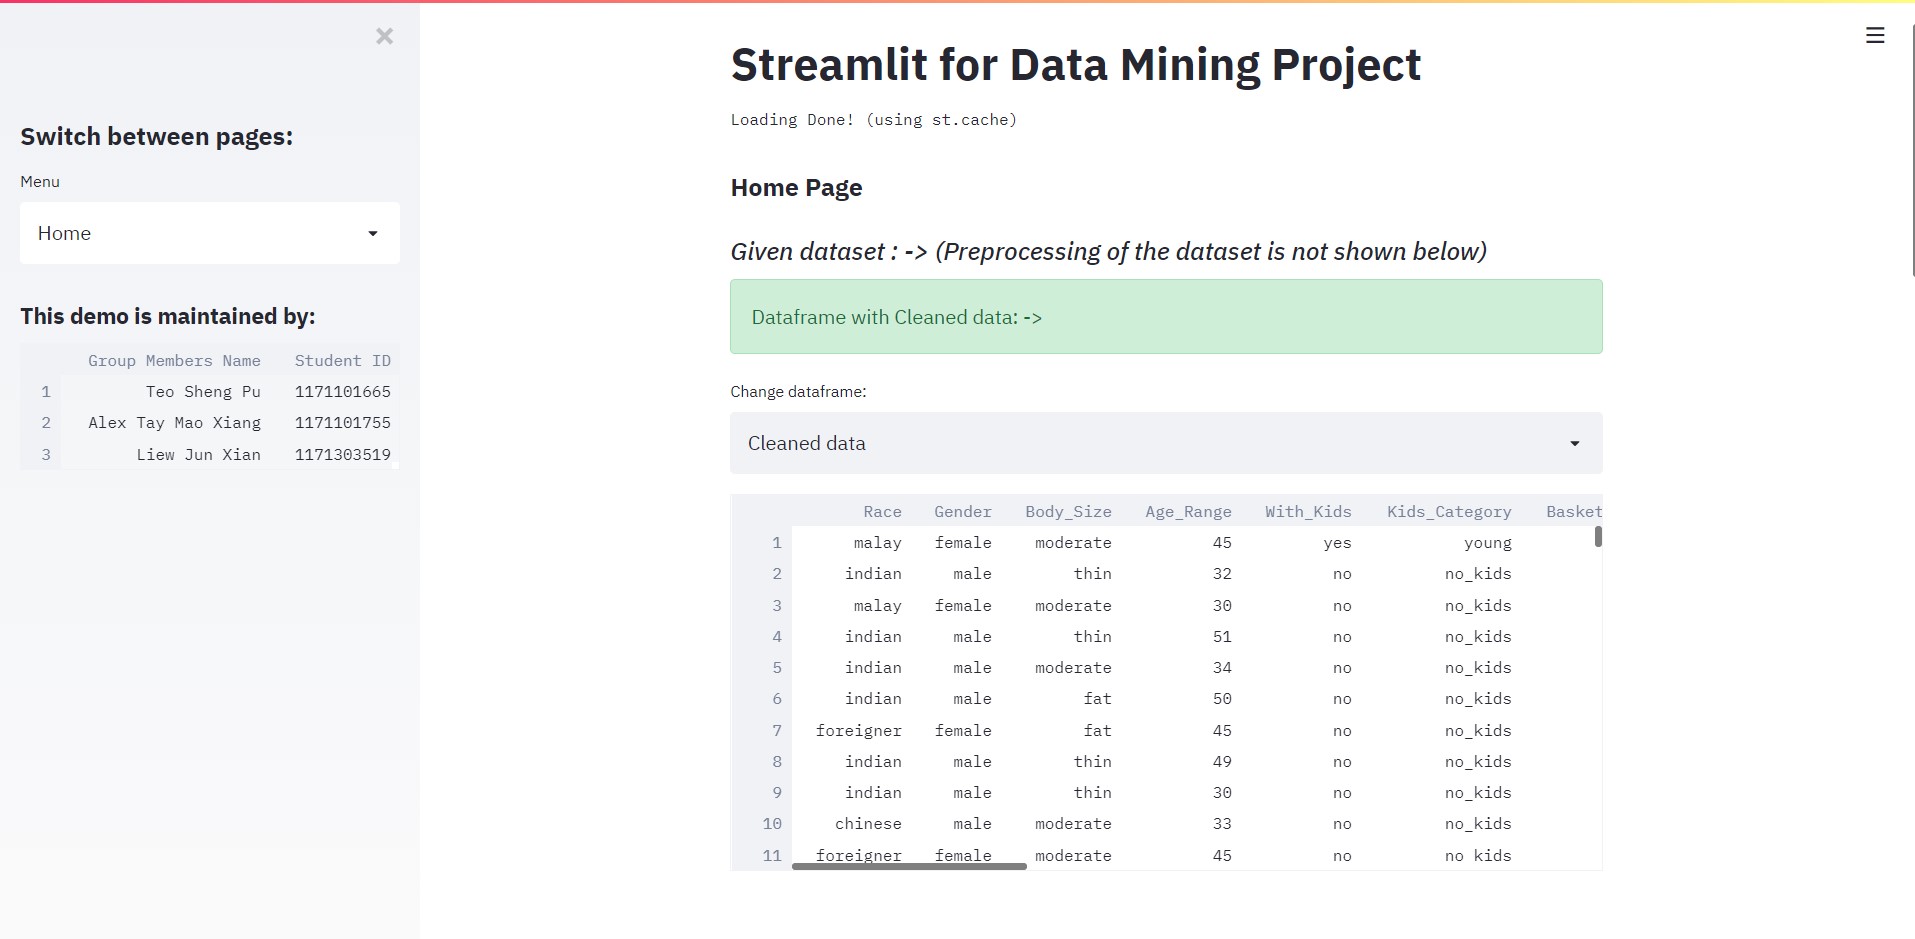Screen dimensions: 1915x939
Task: Click the Age_Range column header
Action: click(x=1188, y=511)
